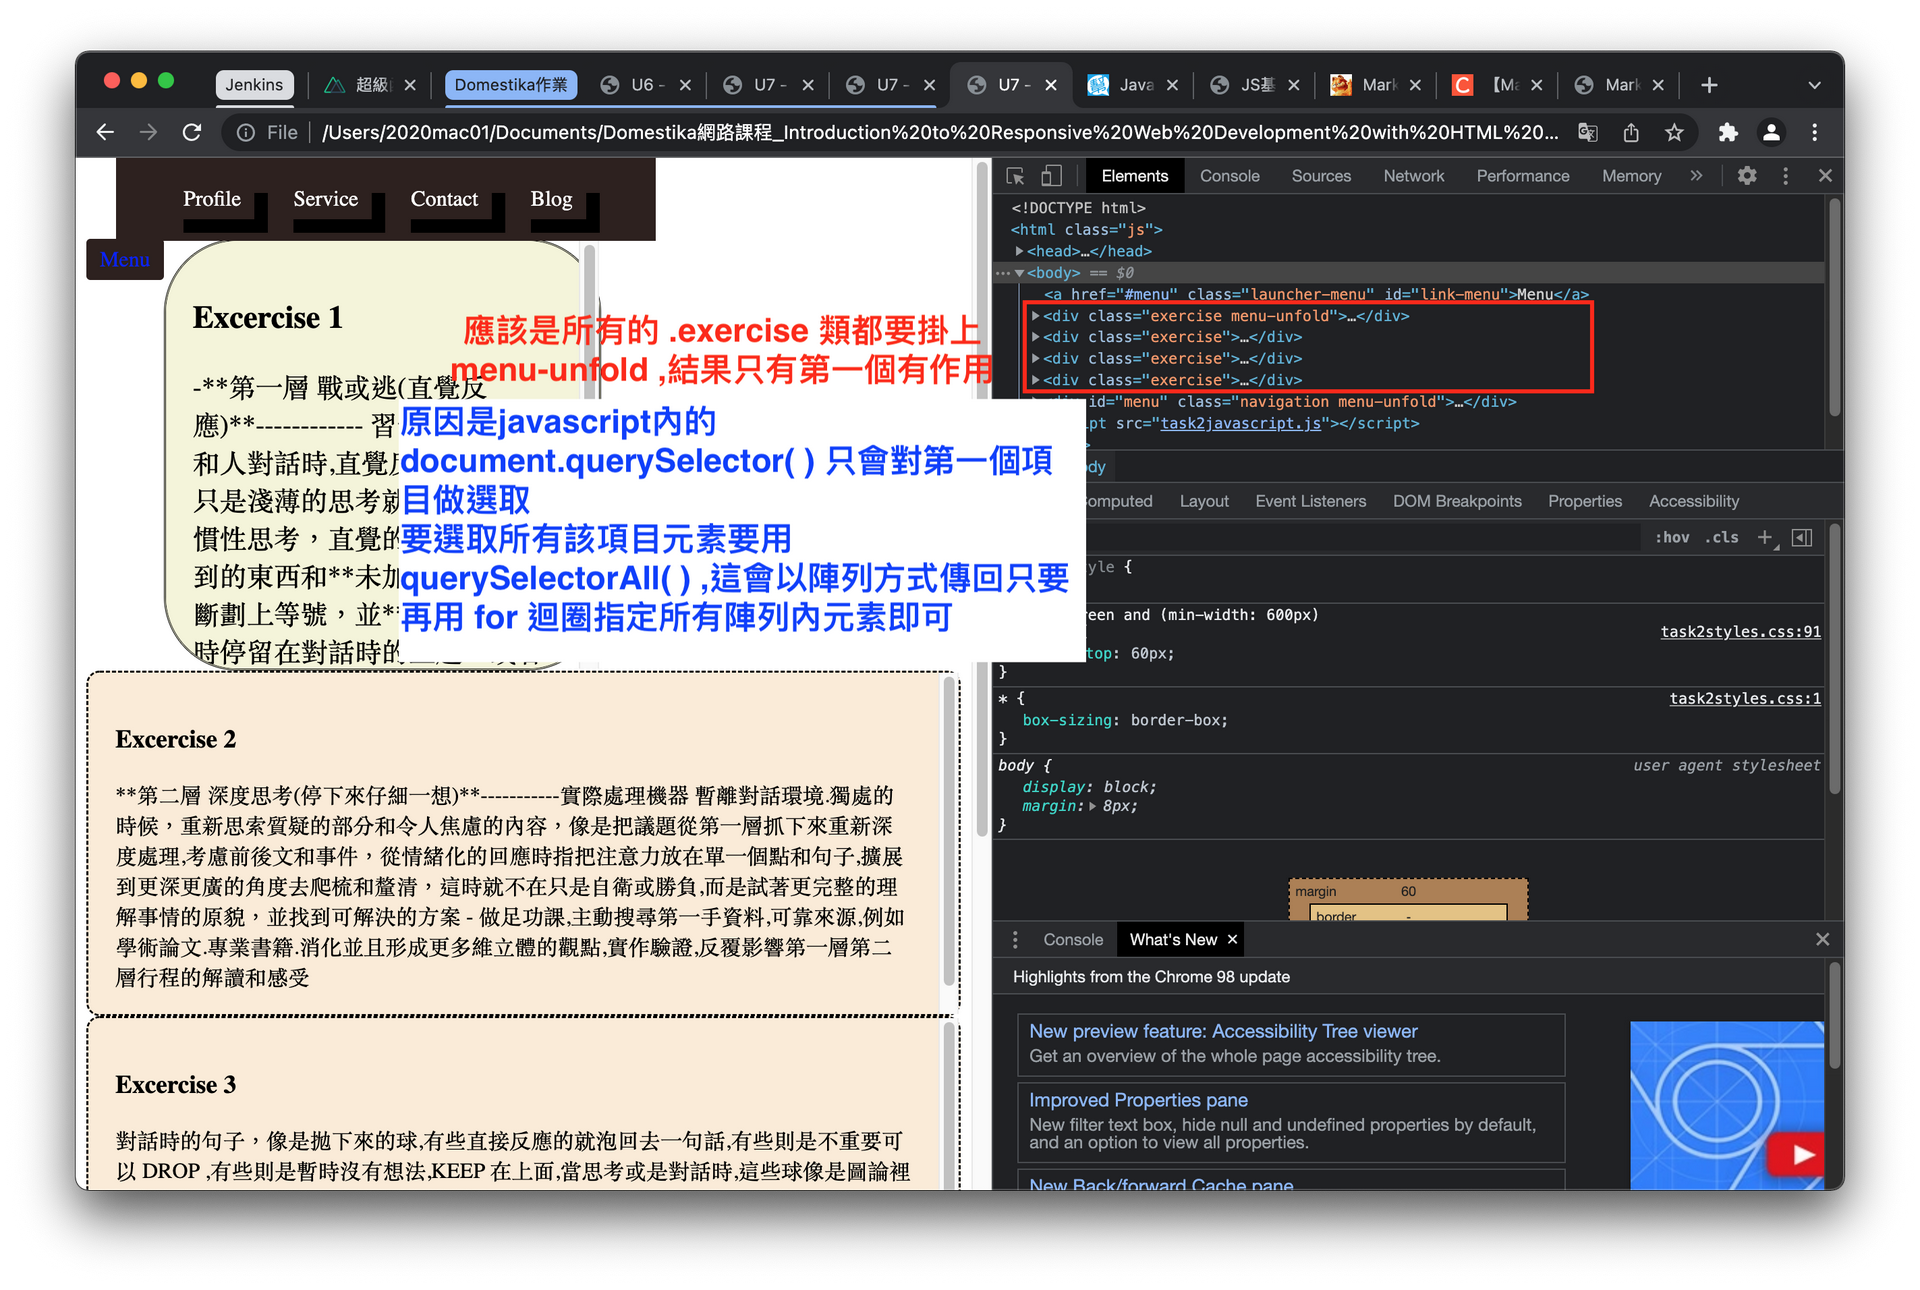Open the Console panel tab
Screen dimensions: 1920x1290
tap(1229, 176)
